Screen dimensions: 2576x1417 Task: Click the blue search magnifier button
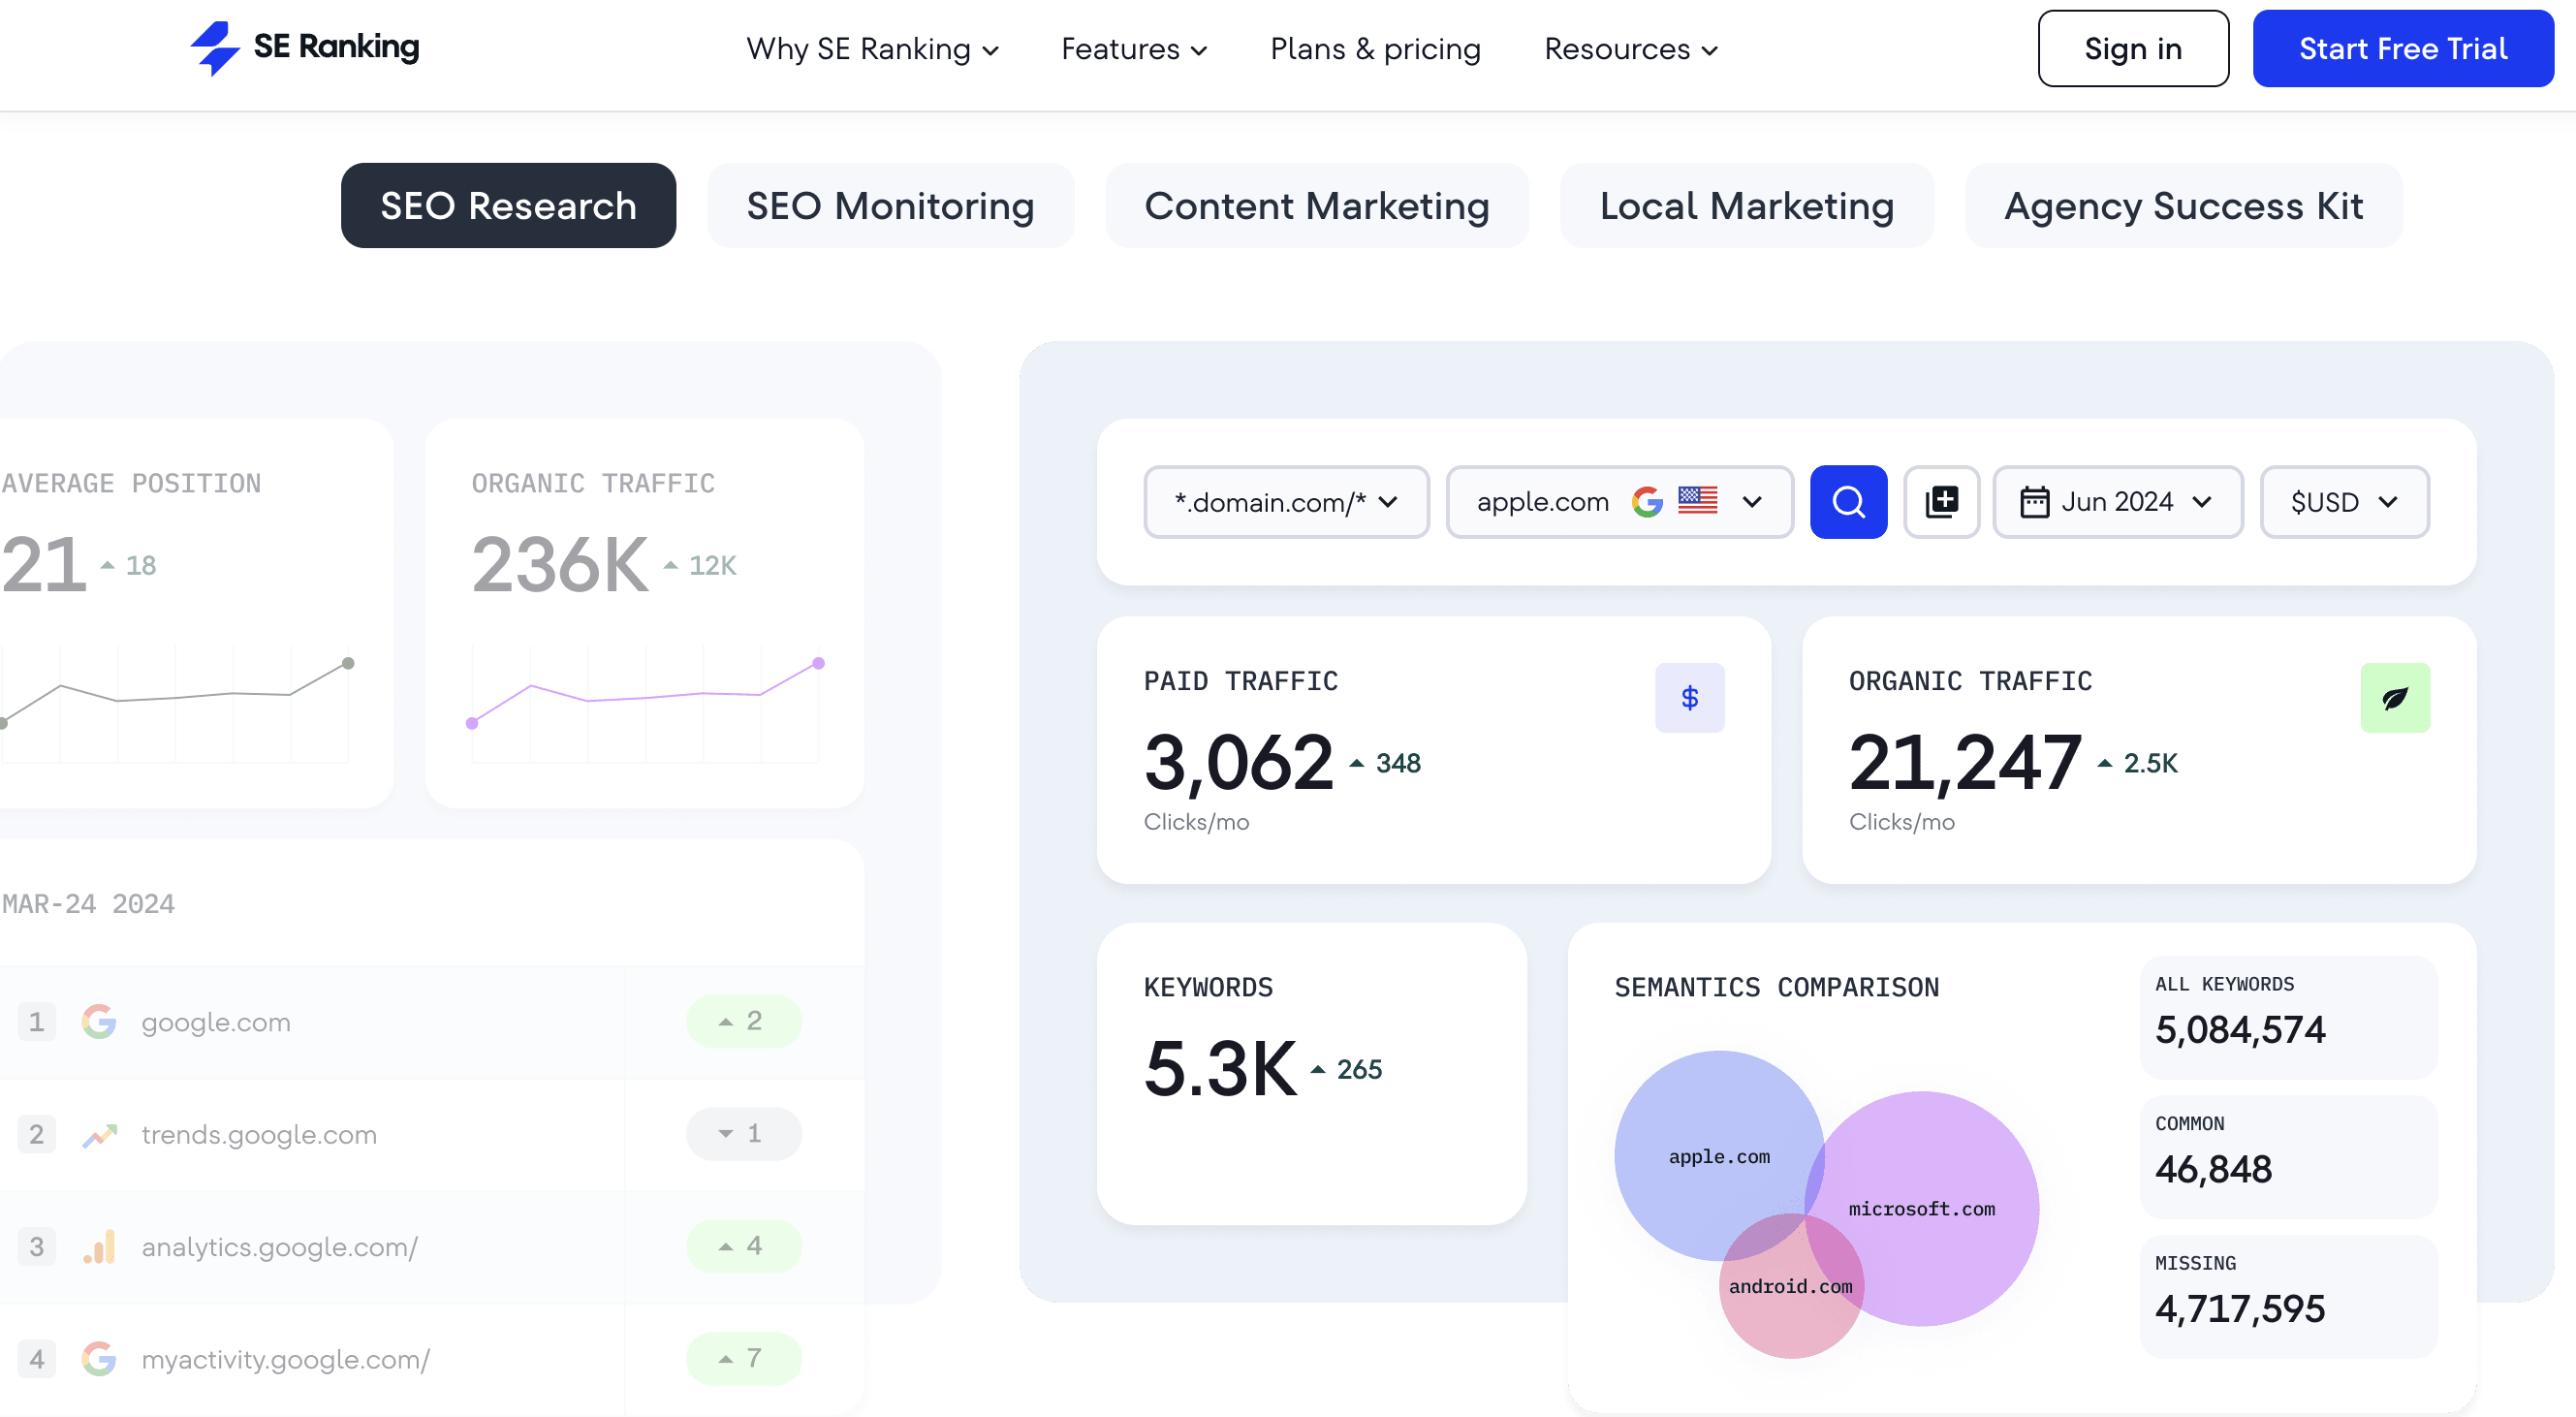[1848, 502]
